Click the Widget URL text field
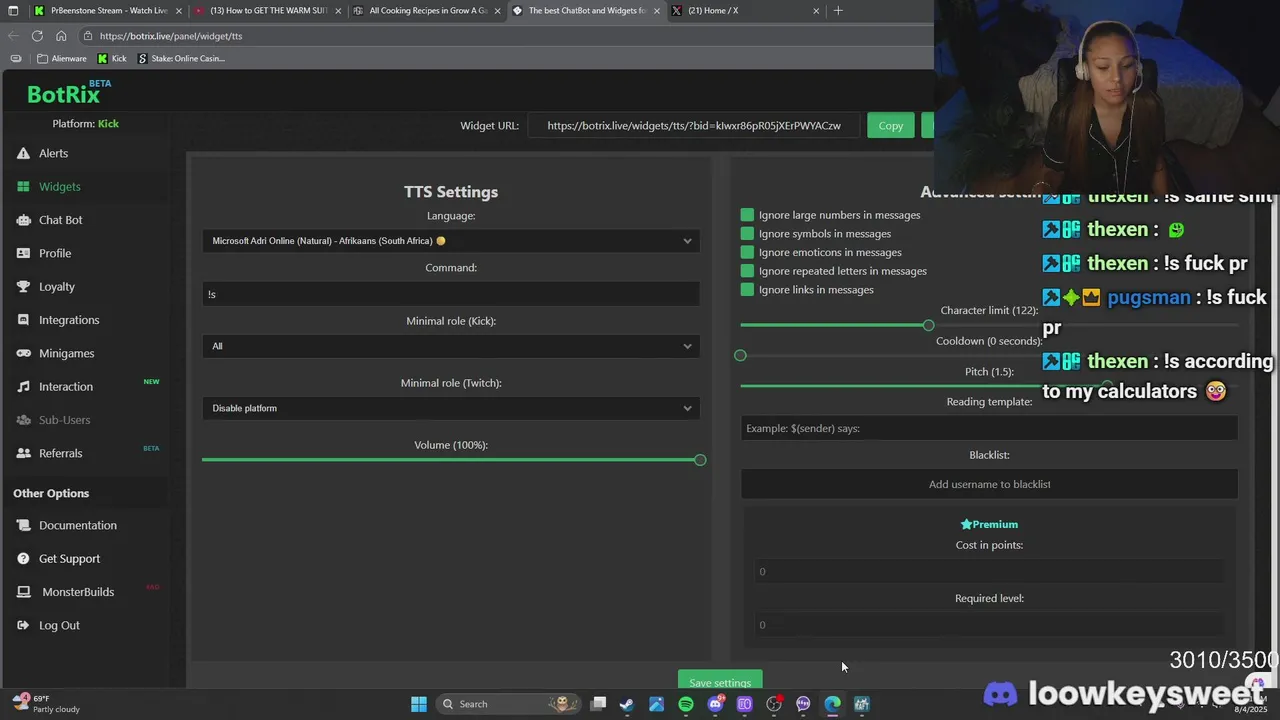This screenshot has width=1280, height=720. (x=694, y=125)
